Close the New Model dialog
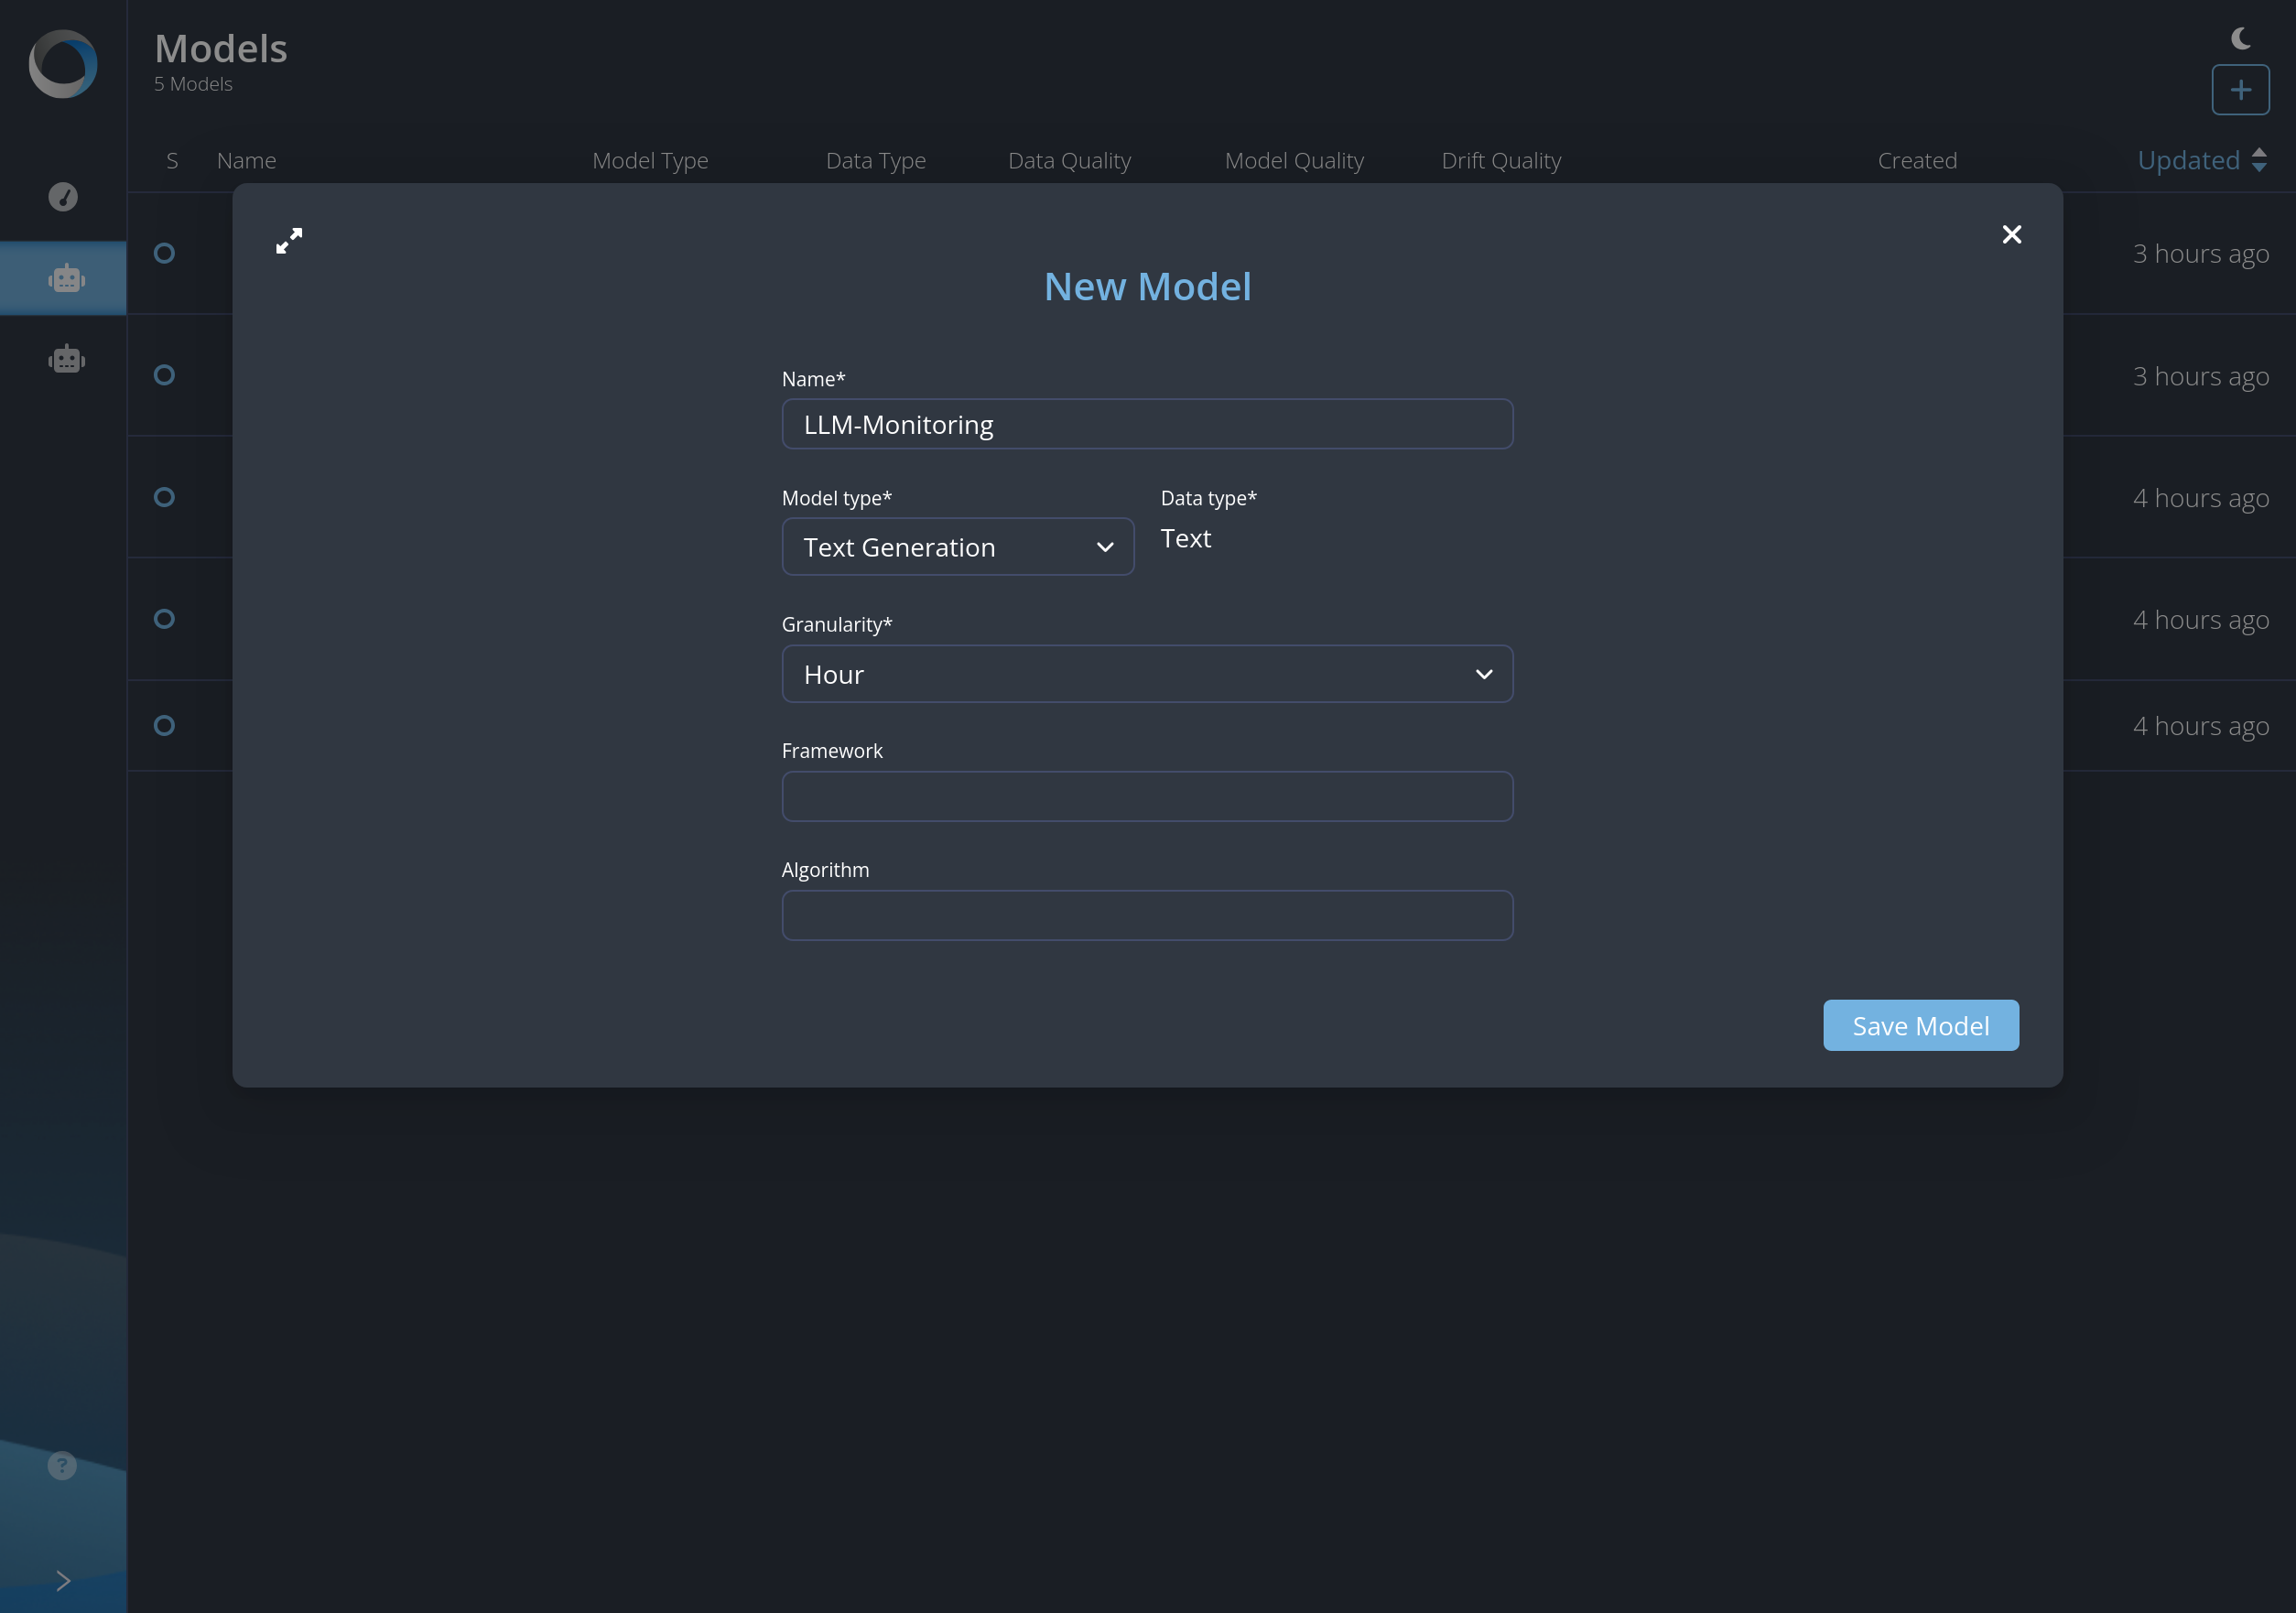2296x1613 pixels. coord(2011,234)
